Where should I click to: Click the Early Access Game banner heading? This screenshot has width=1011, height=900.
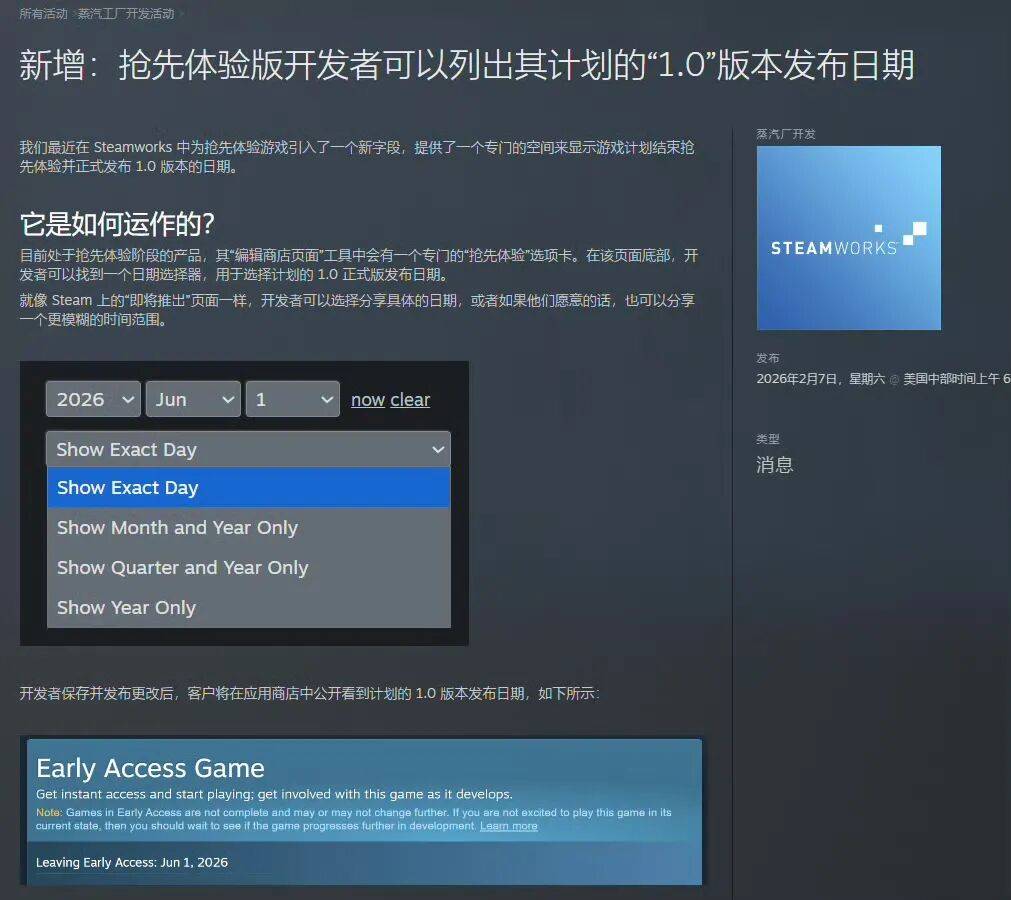pyautogui.click(x=150, y=768)
